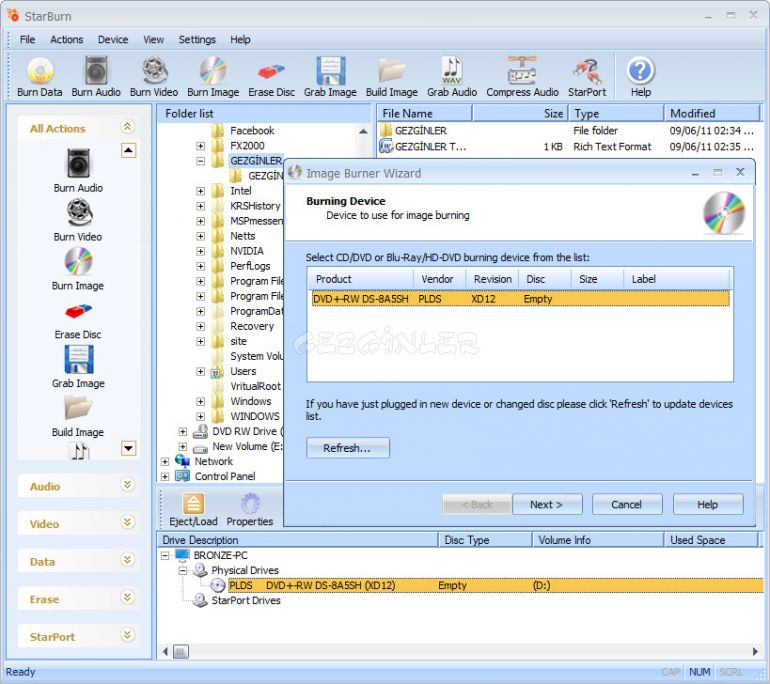
Task: Click the All Actions scroll-down arrow
Action: 128,448
